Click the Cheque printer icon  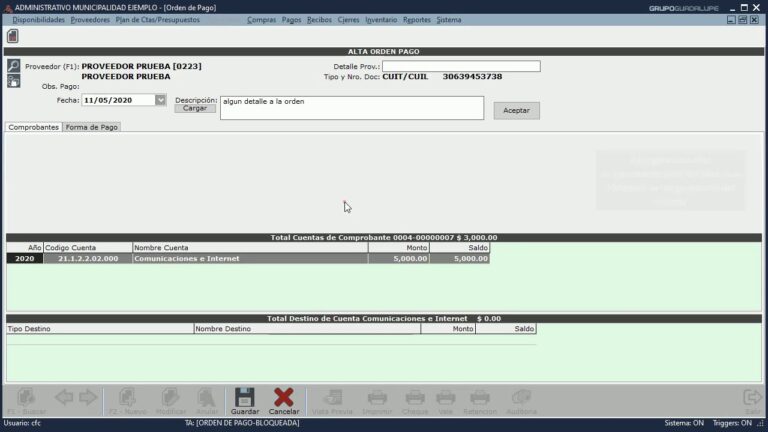(x=415, y=397)
